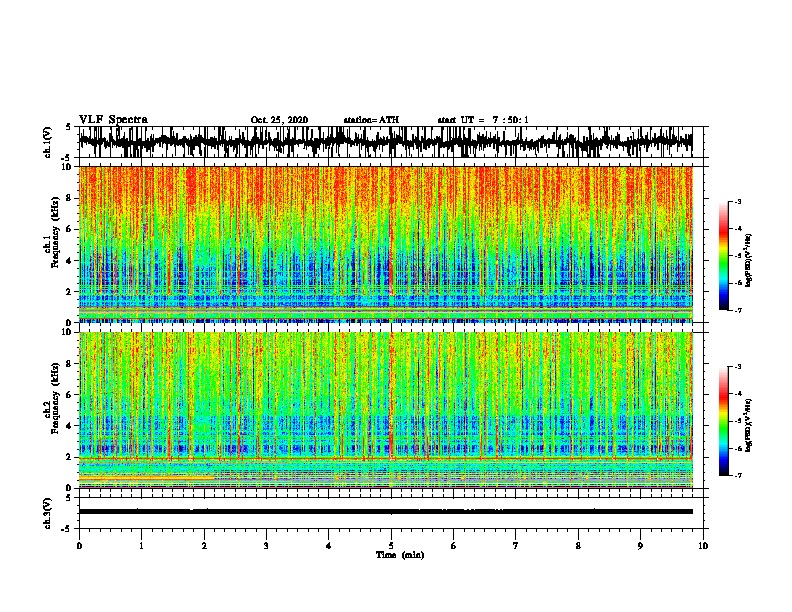This screenshot has width=792, height=612.
Task: Click the time axis tick label "9"
Action: (640, 545)
